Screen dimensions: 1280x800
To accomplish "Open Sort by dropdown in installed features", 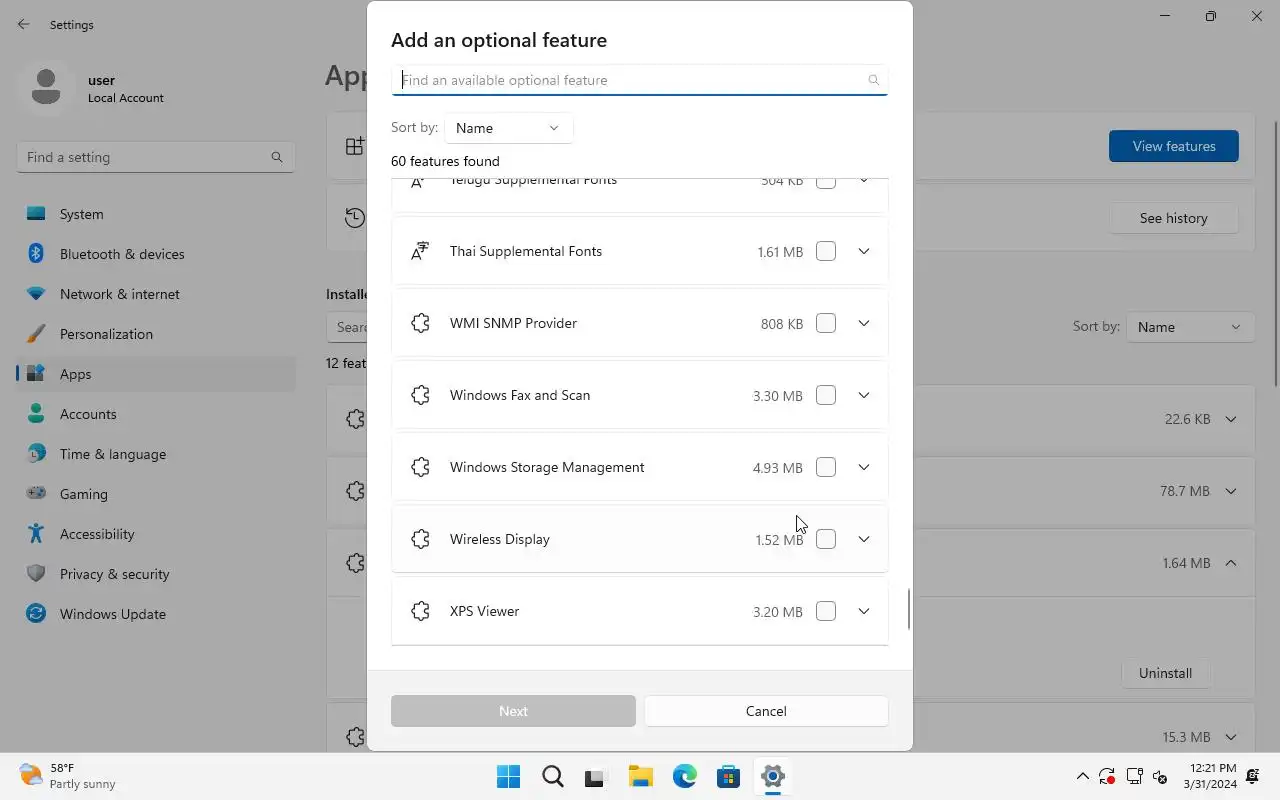I will (1190, 327).
